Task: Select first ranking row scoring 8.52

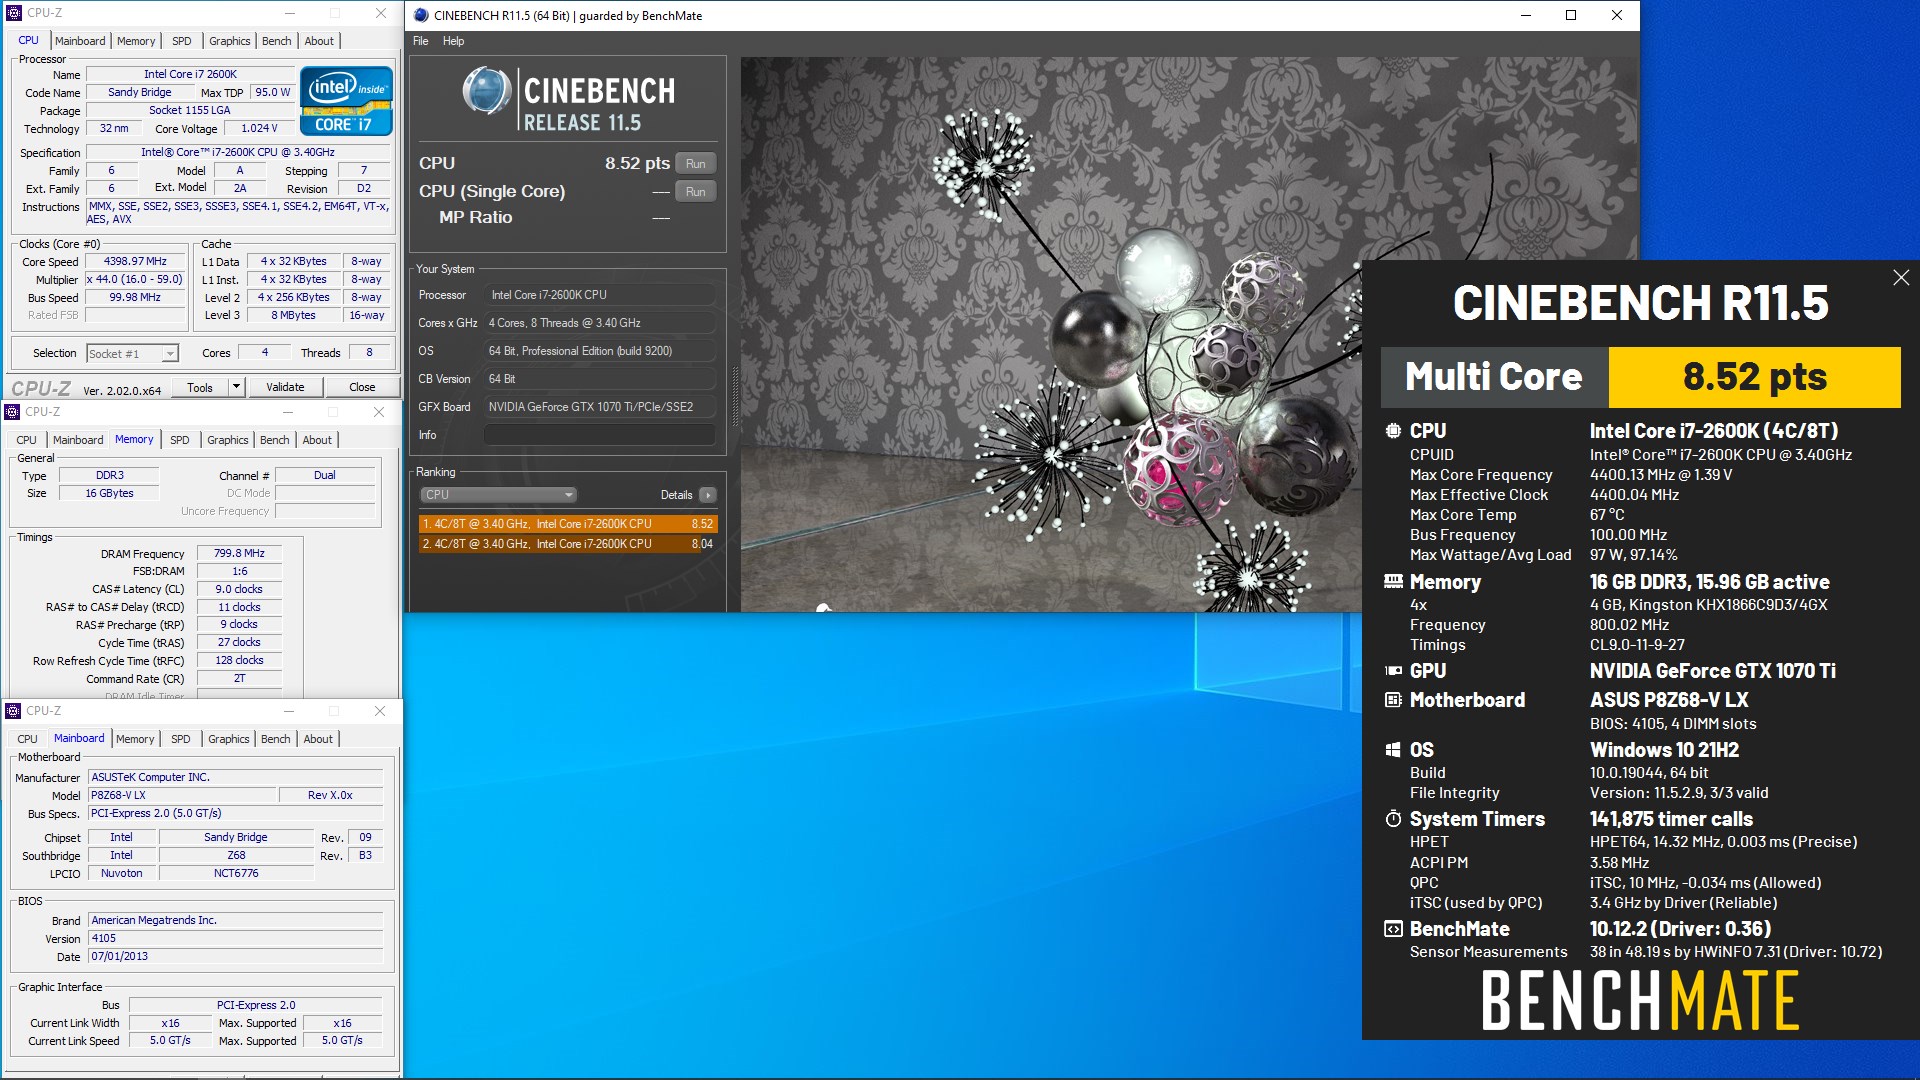Action: point(567,524)
